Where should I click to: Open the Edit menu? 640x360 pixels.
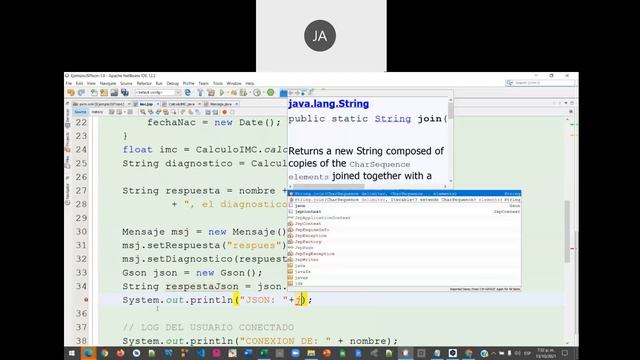pyautogui.click(x=79, y=83)
